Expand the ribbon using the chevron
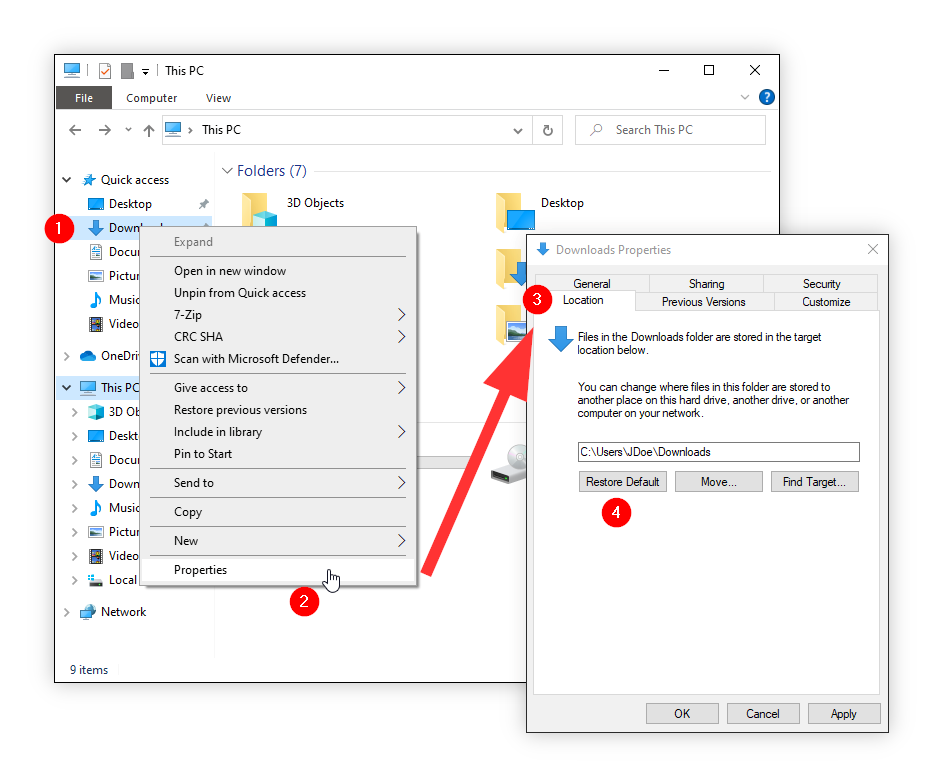The height and width of the screenshot is (784, 933). pyautogui.click(x=745, y=98)
